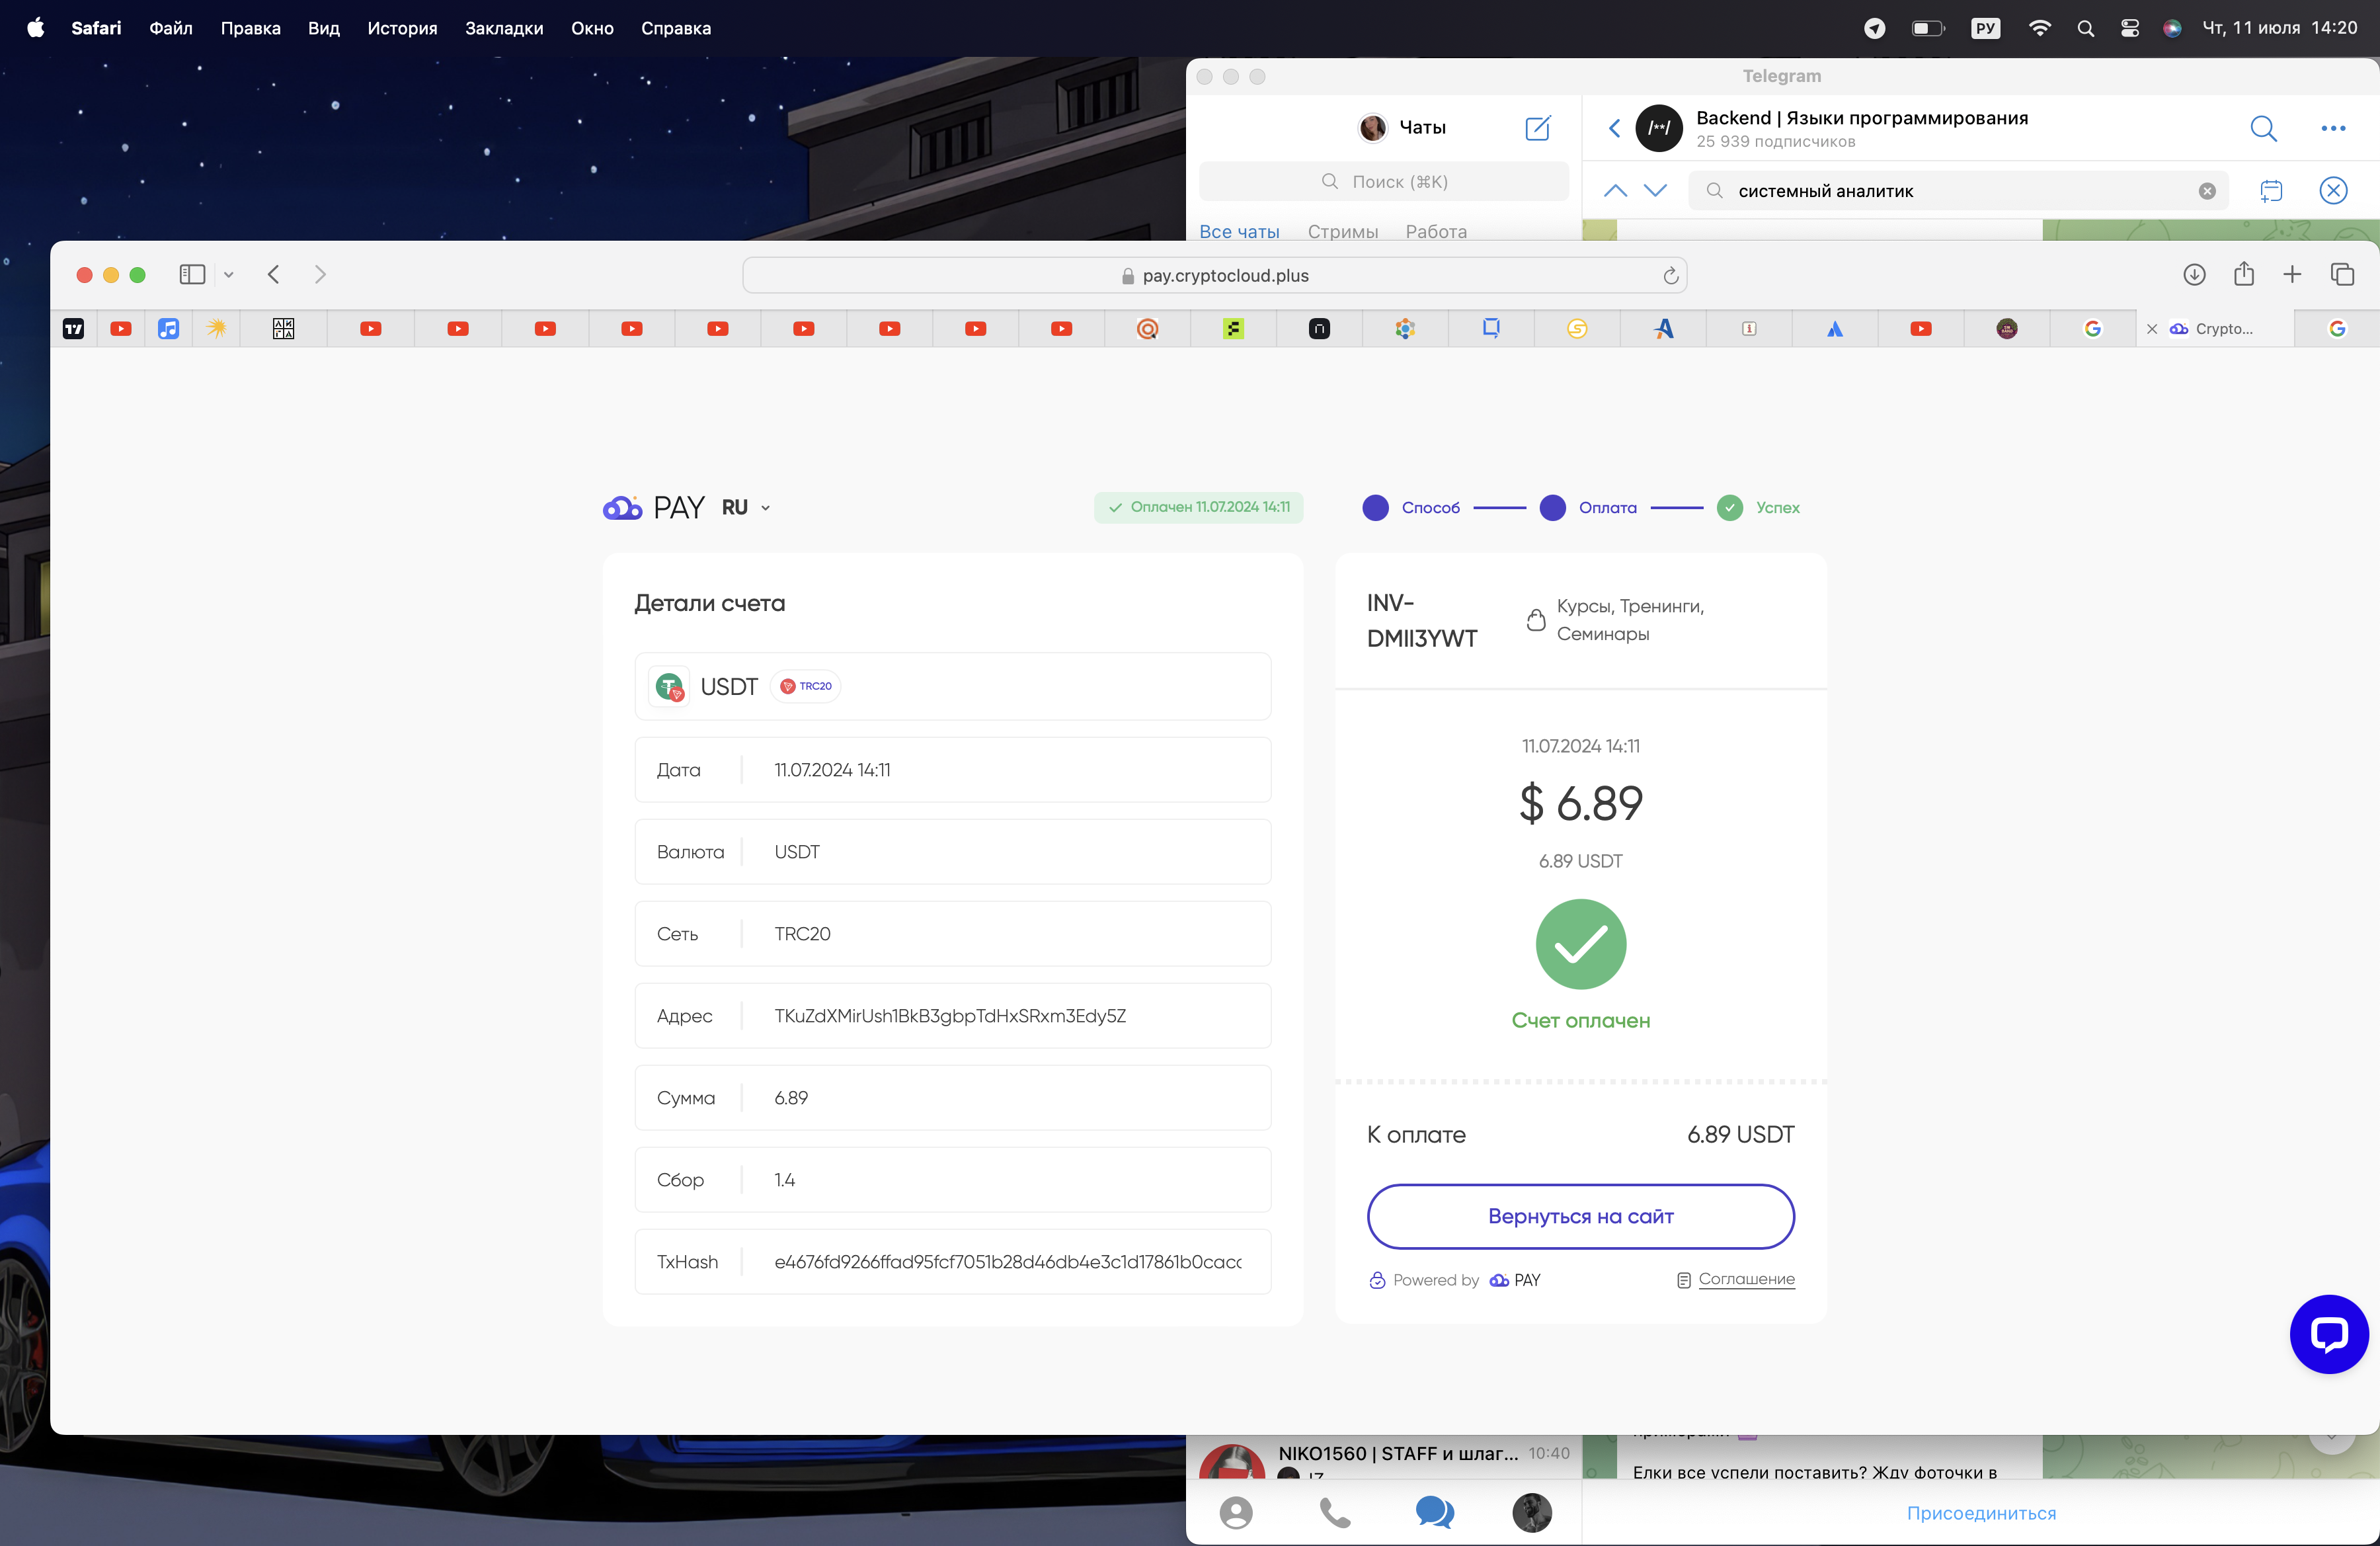Open sidebar options dropdown arrow in Safari

(229, 275)
